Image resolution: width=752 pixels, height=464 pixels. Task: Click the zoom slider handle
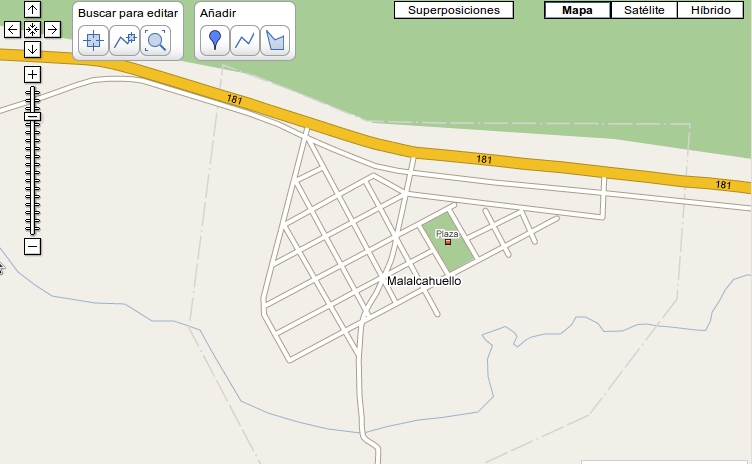click(x=32, y=117)
